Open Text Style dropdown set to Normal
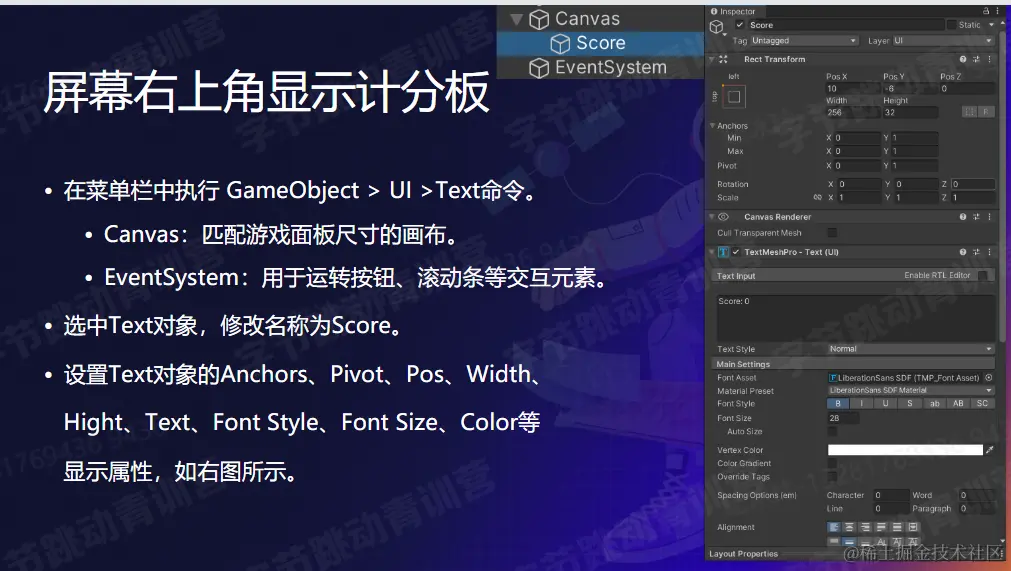 coord(910,349)
